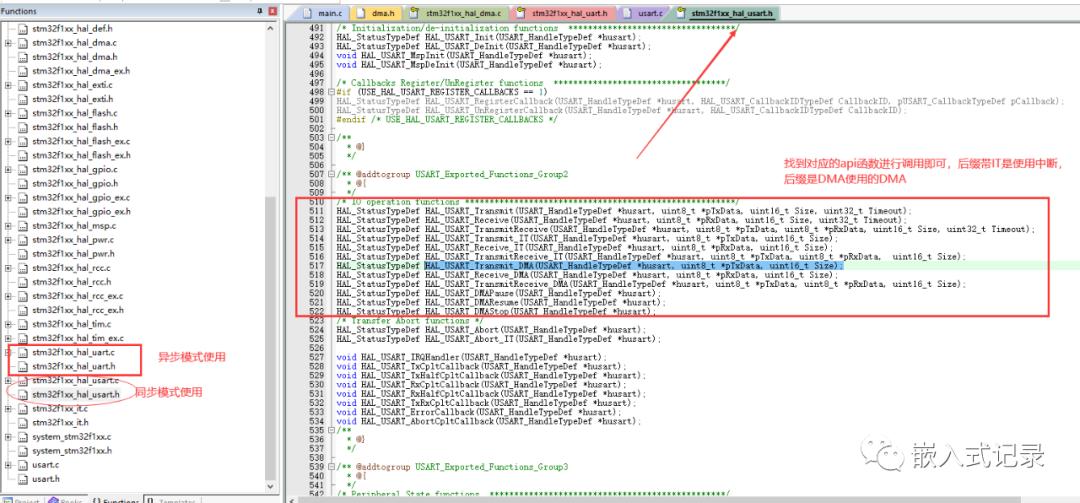
Task: Open the dma.h editor tab
Action: coord(375,12)
